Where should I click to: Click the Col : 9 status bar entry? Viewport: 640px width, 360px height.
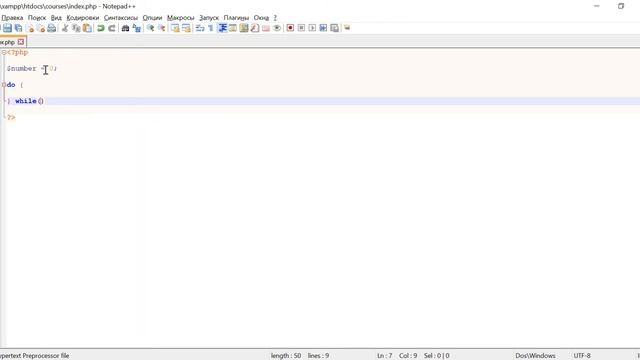408,356
